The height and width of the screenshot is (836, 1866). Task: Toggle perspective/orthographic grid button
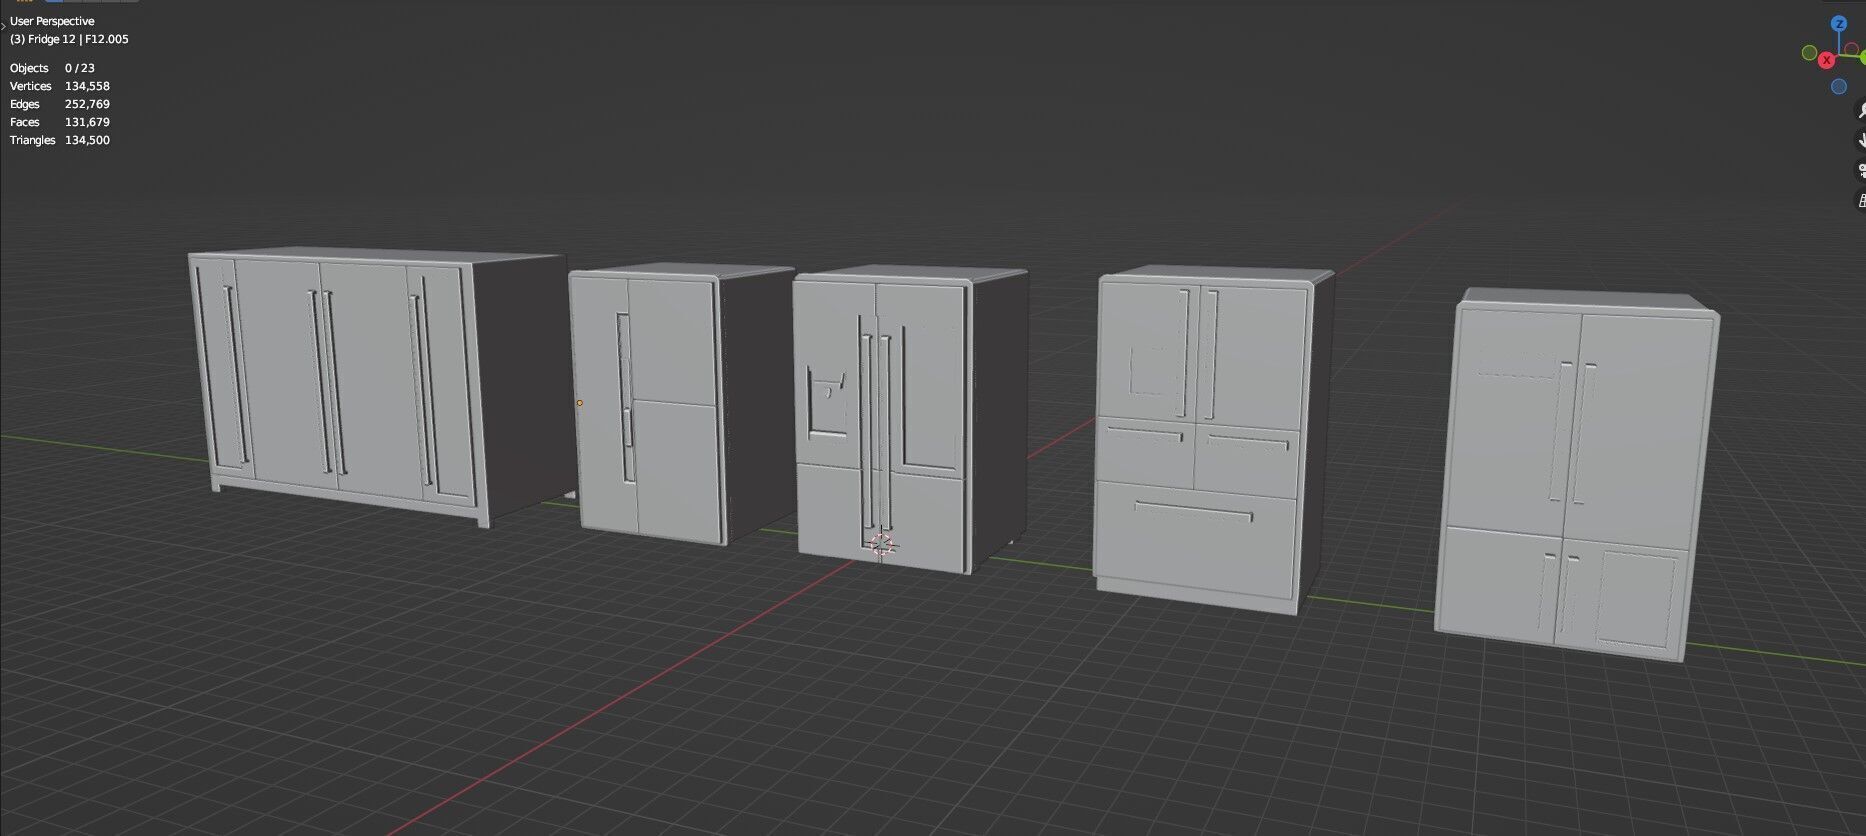pos(1860,200)
